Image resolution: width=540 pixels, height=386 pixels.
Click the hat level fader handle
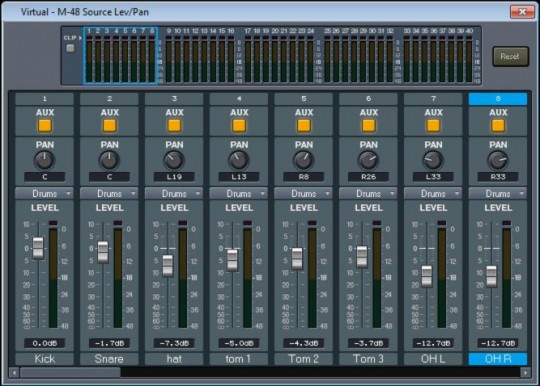[168, 265]
